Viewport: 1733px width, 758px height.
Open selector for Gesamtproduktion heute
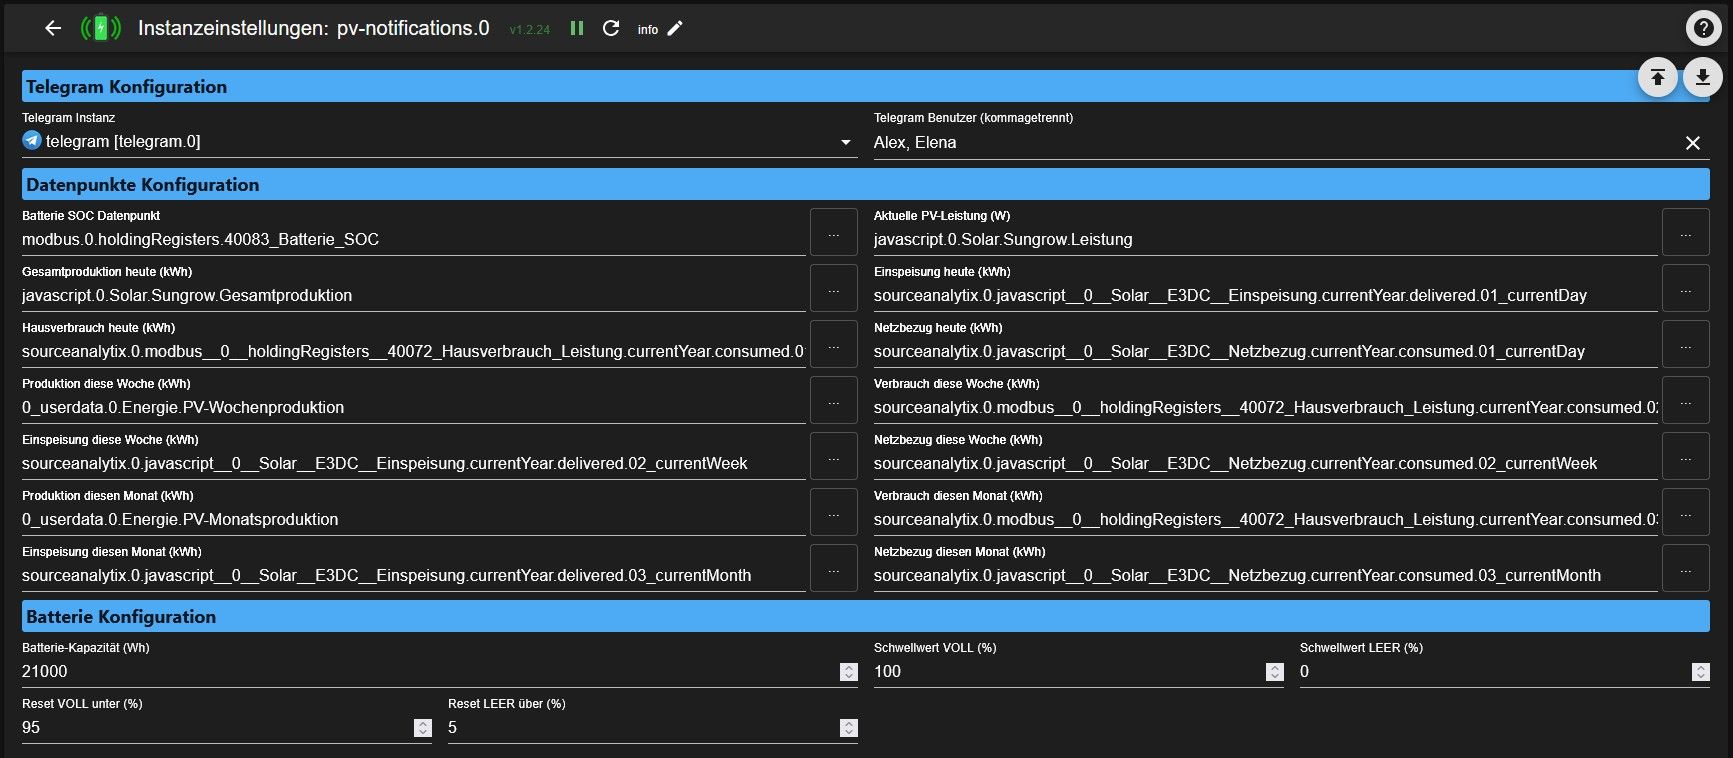833,289
